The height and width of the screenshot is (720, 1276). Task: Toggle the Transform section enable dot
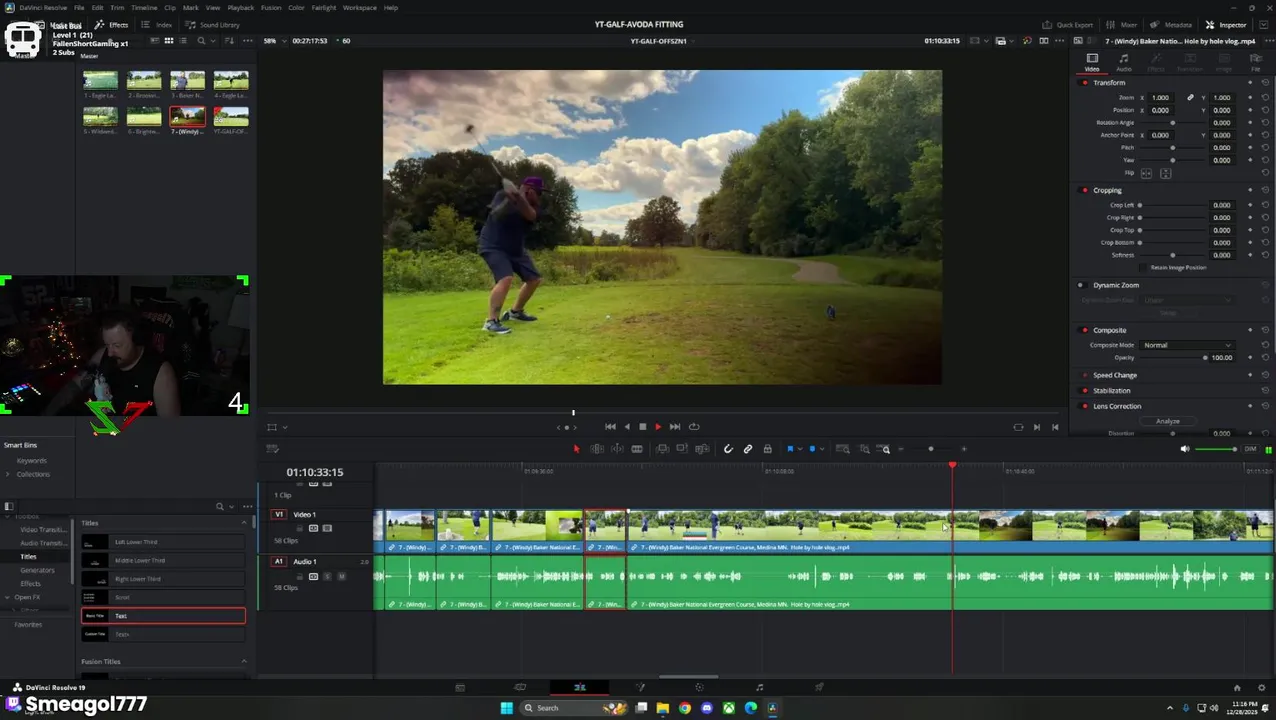[1085, 83]
